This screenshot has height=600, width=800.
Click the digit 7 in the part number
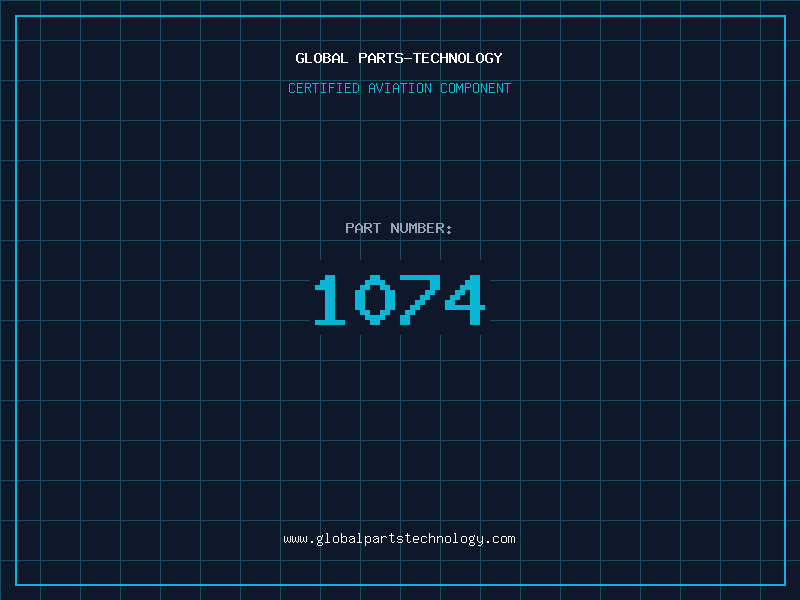coord(420,300)
